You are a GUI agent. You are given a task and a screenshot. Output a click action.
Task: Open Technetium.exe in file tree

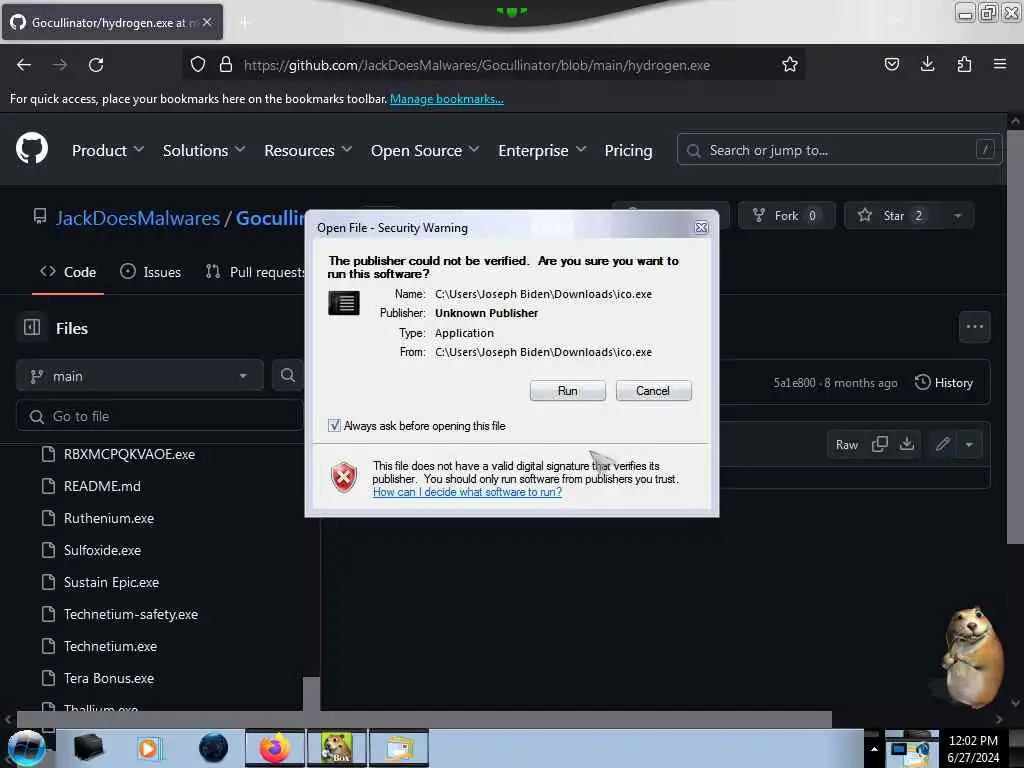(x=110, y=646)
